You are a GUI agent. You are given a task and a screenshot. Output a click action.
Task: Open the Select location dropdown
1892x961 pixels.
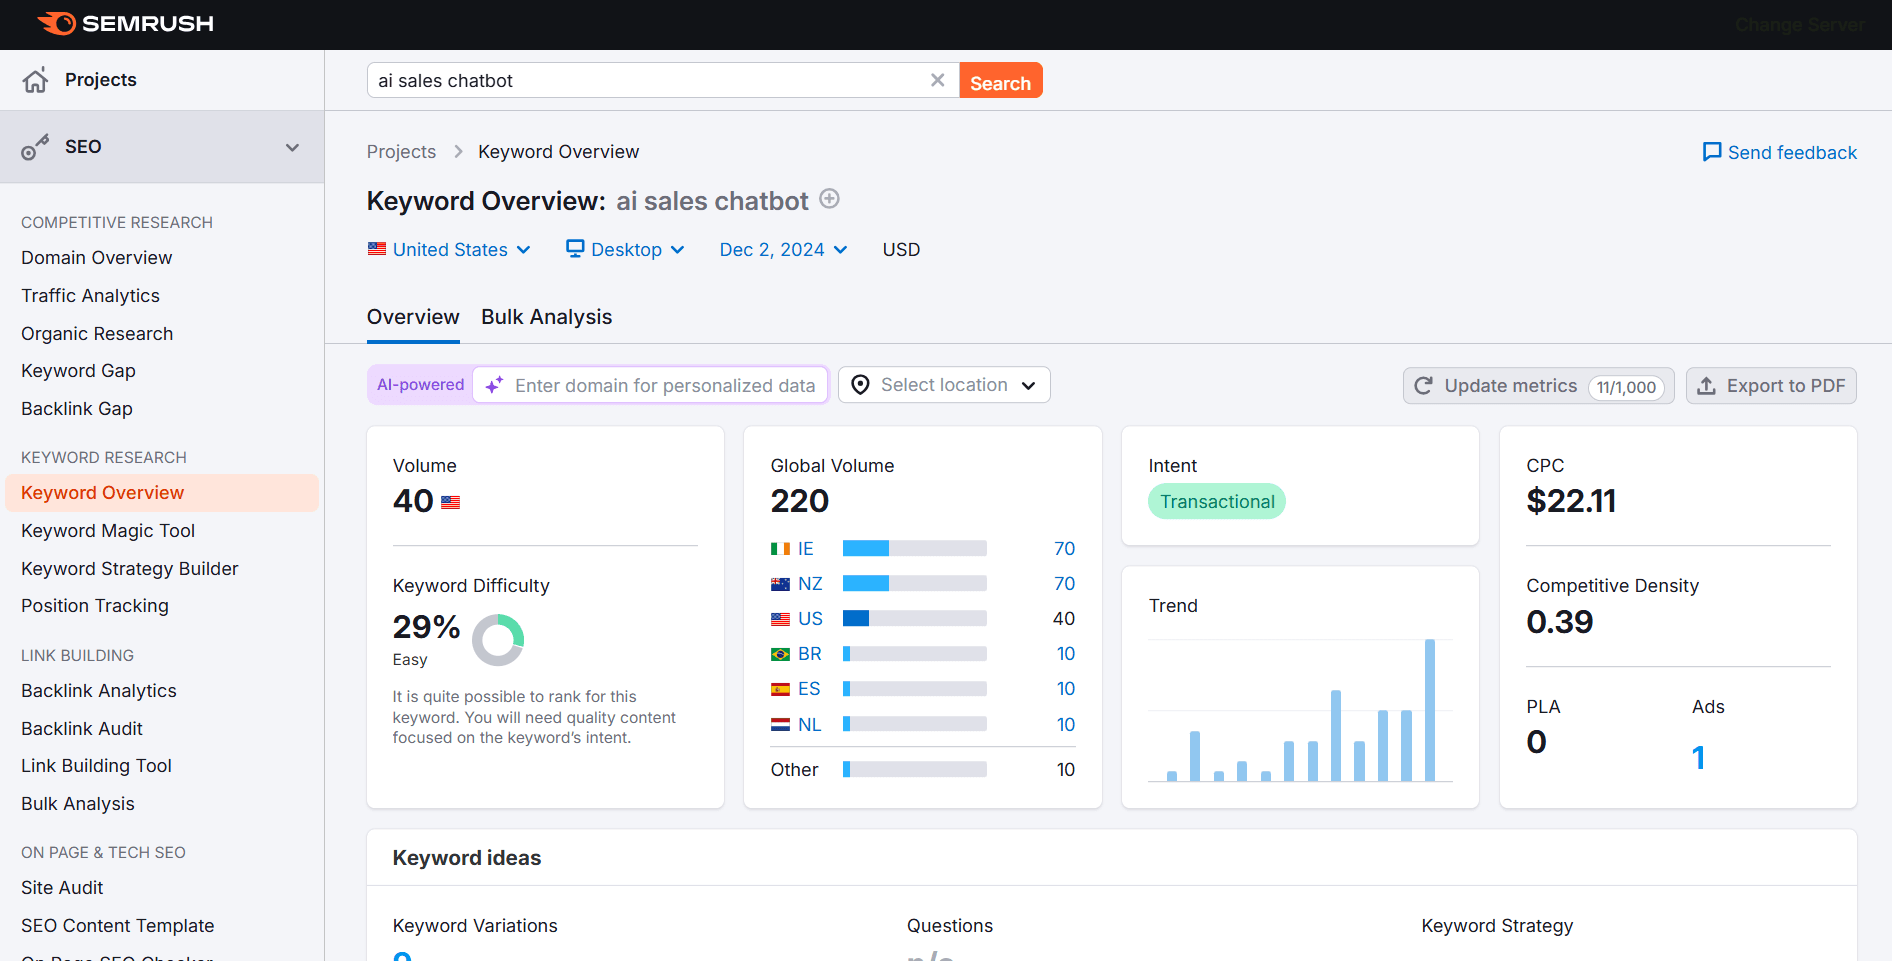[x=944, y=385]
